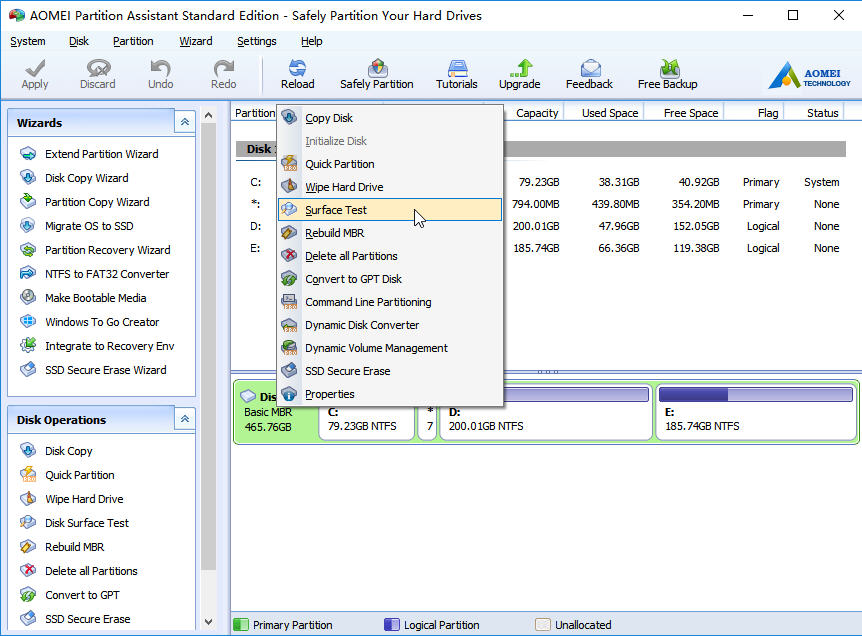Open the Settings menu
The image size is (862, 636).
[x=257, y=41]
